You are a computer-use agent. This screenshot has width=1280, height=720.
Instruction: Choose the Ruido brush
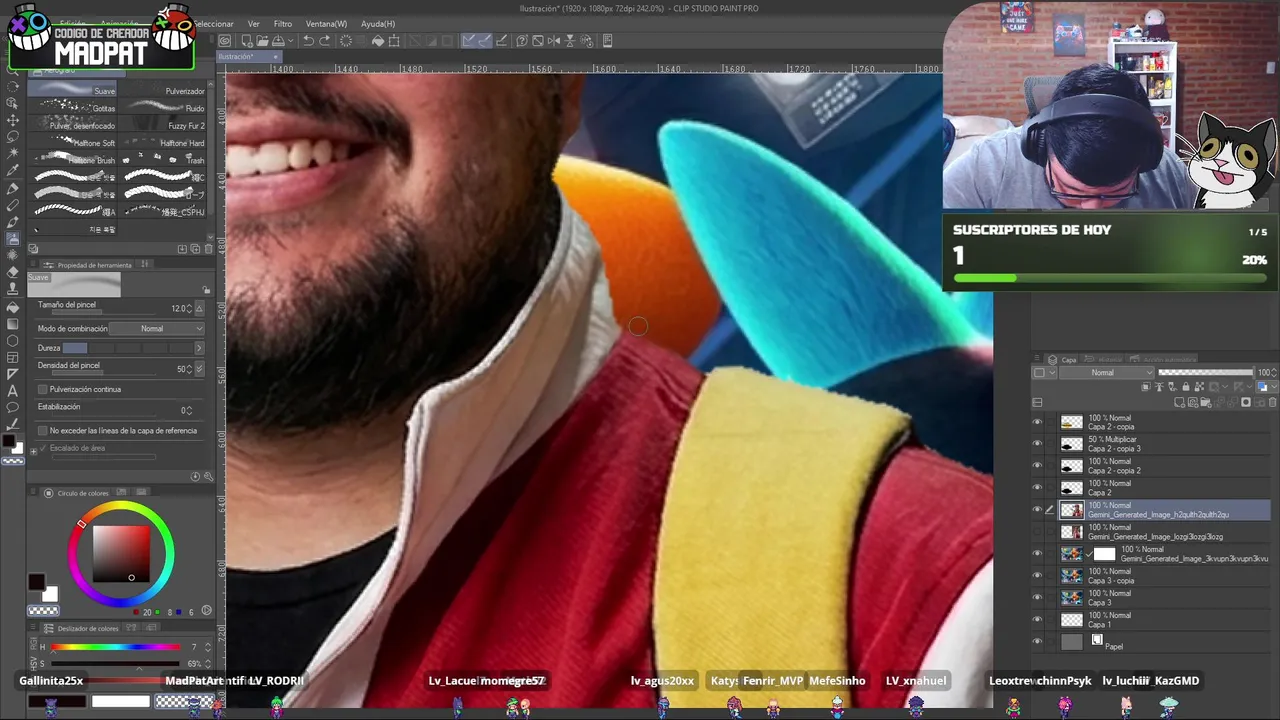point(165,108)
